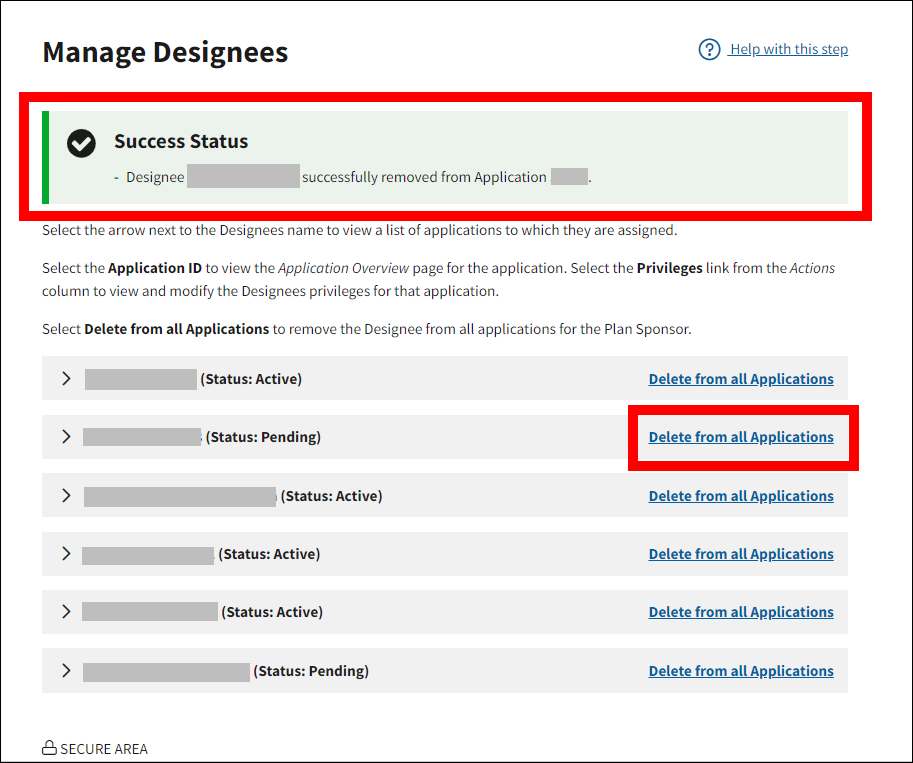Expand the last designee row with Pending status

(67, 671)
